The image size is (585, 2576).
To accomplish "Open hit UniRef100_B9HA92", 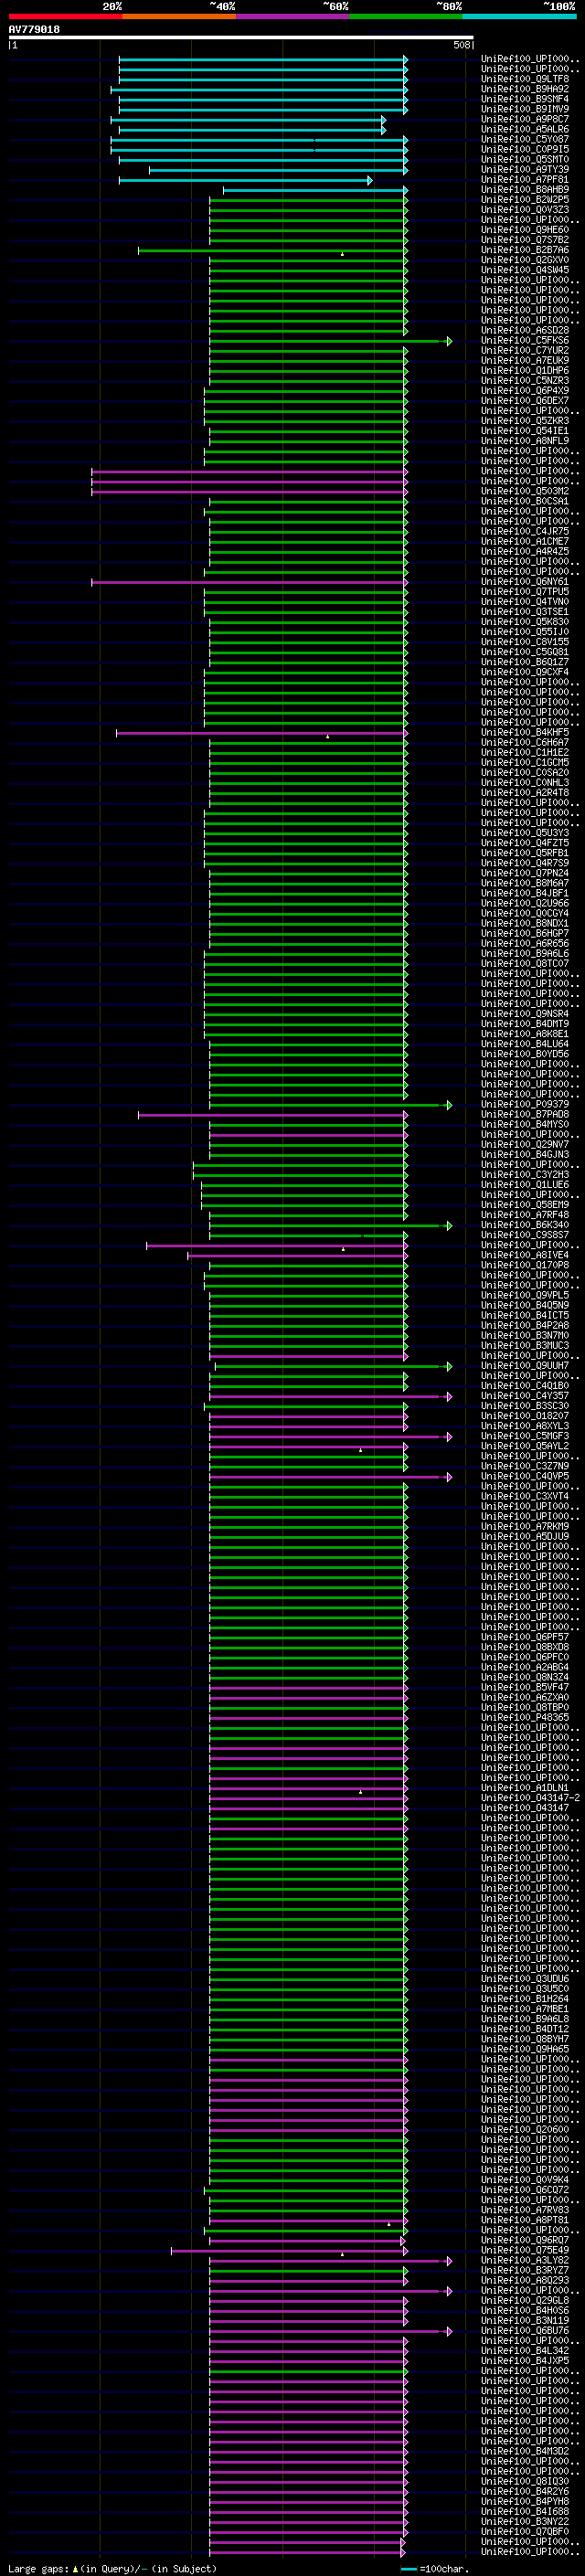I will tap(525, 89).
